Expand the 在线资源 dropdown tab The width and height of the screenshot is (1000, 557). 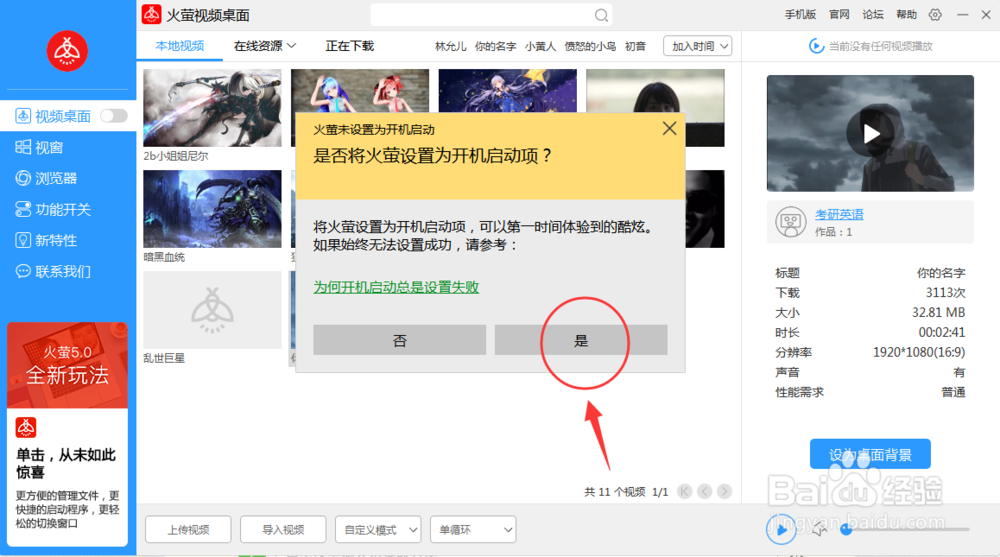(265, 46)
